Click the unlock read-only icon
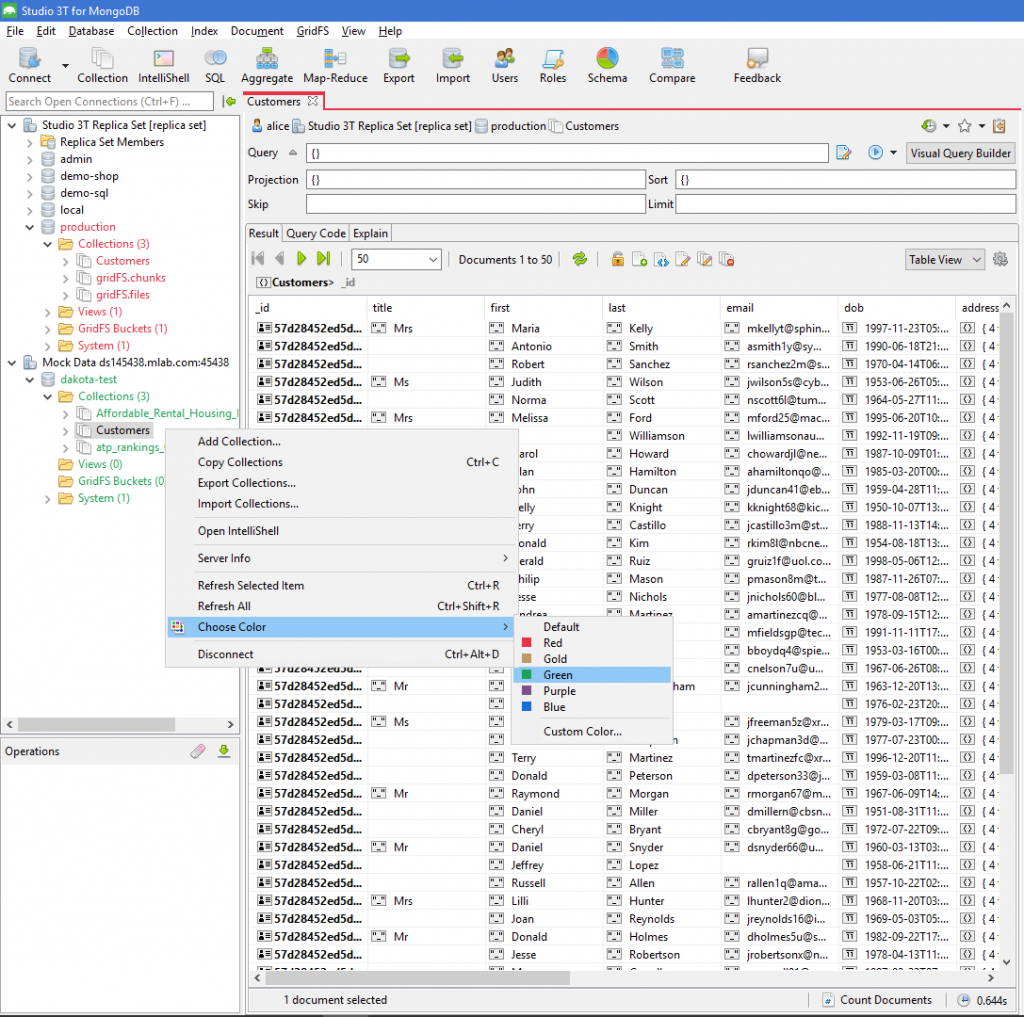Screen dimensions: 1024x1017 click(x=617, y=259)
